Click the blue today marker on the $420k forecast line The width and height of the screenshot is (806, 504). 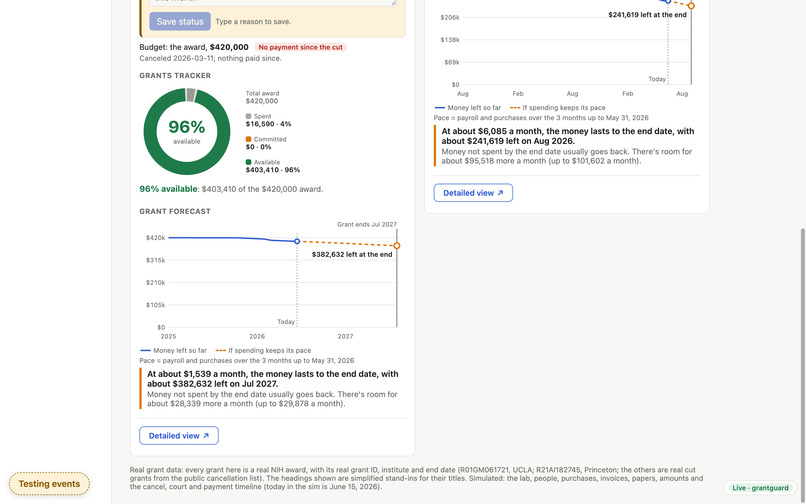coord(297,241)
